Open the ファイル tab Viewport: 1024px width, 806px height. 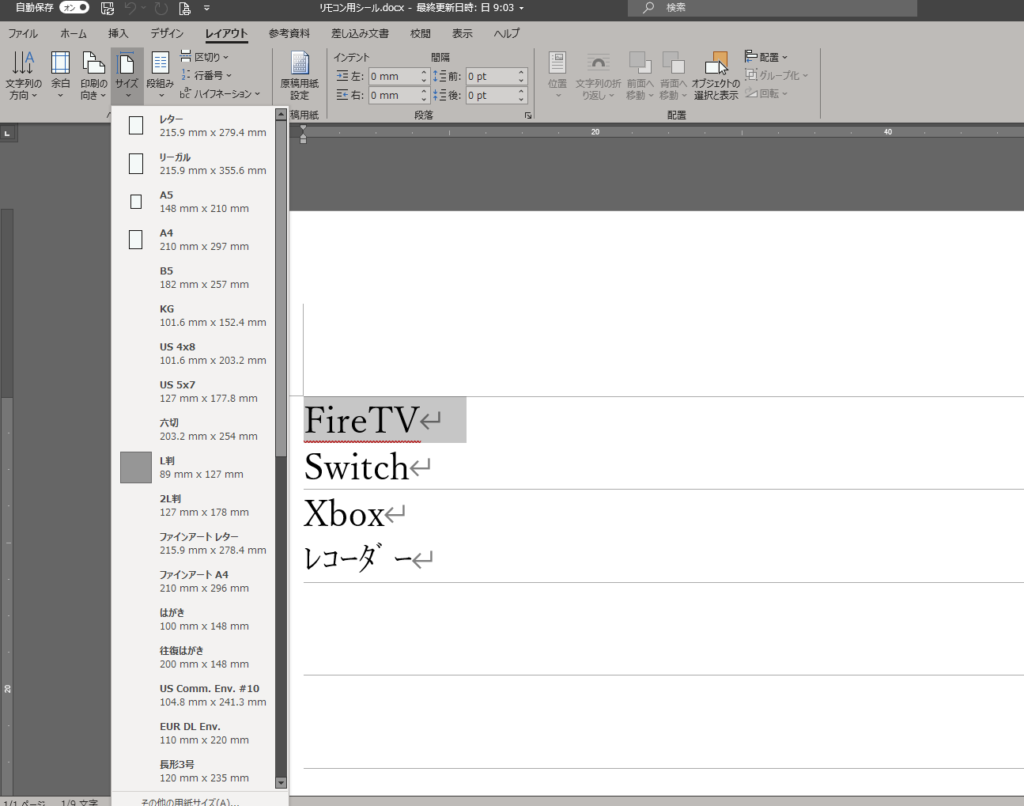tap(23, 33)
